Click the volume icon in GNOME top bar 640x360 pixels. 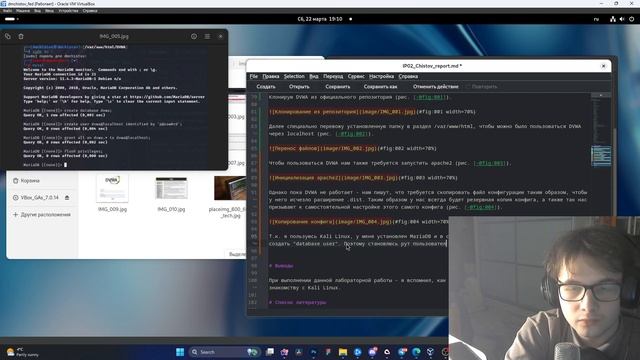tap(622, 19)
